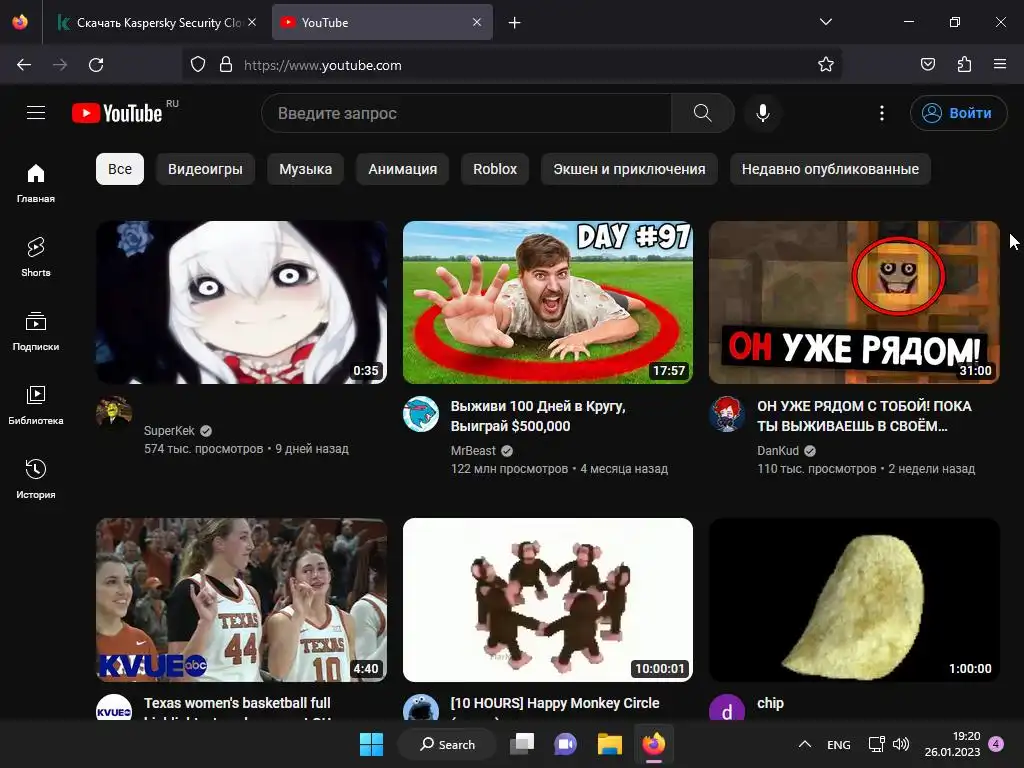This screenshot has width=1024, height=768.
Task: Click the ENG language indicator
Action: (839, 744)
